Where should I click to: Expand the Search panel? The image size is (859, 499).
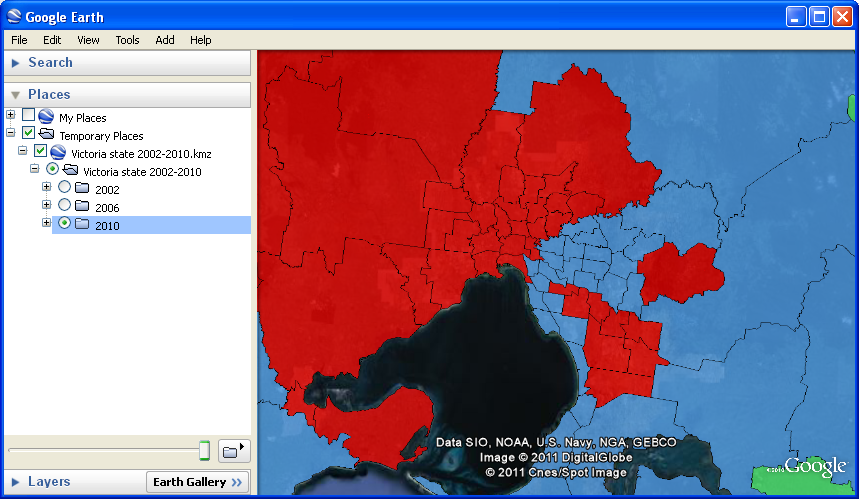pos(15,63)
